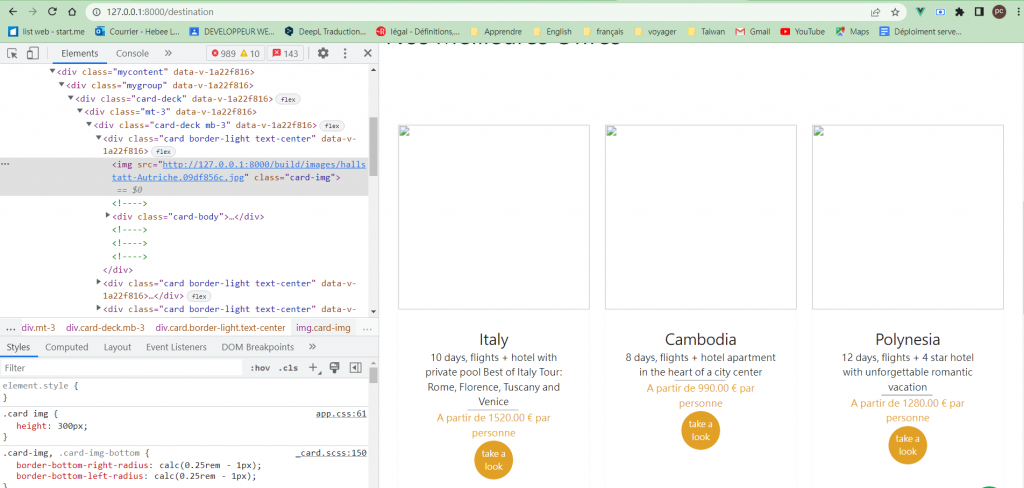The image size is (1024, 488).
Task: Click the Italy take a look button
Action: point(494,460)
